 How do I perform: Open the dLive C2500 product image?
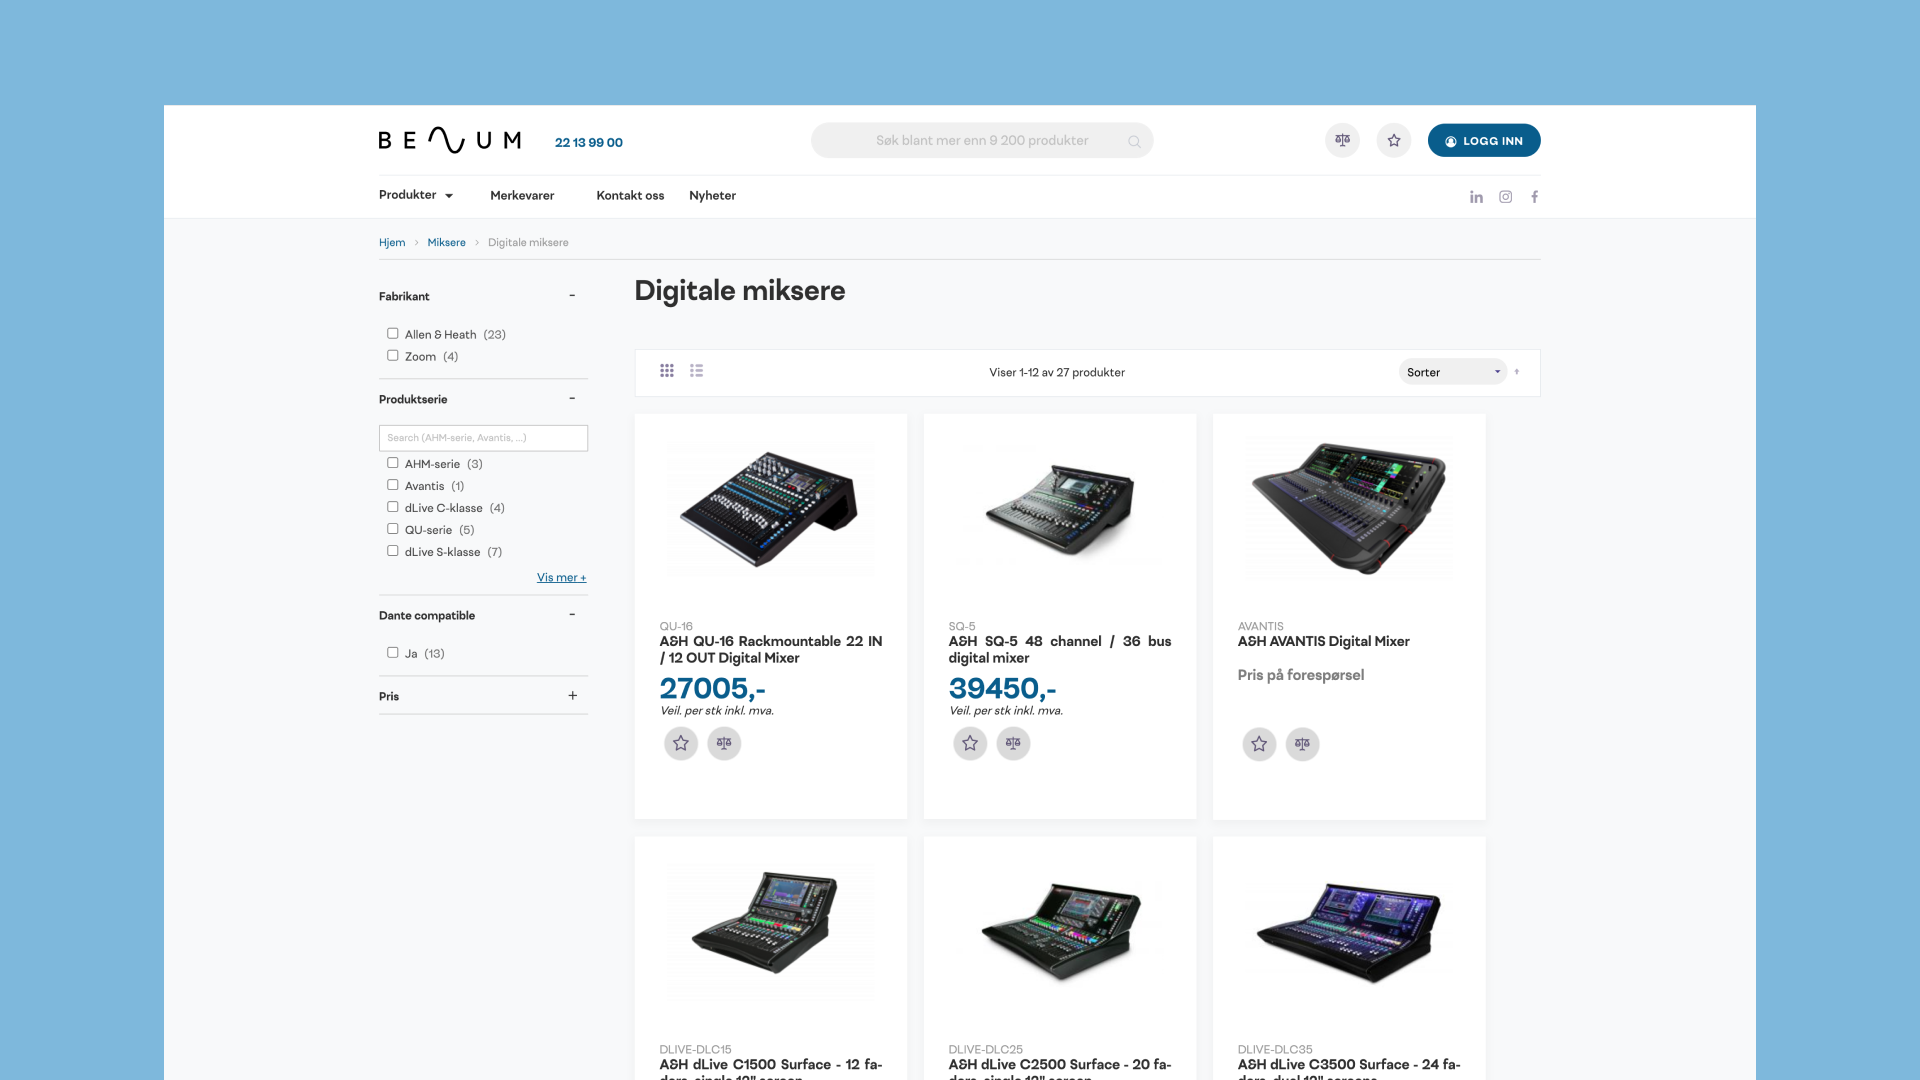coord(1059,930)
